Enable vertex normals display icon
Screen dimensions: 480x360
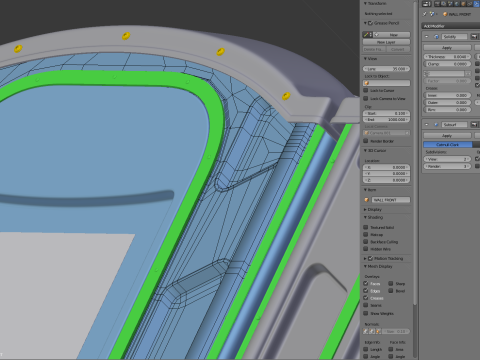[366, 331]
